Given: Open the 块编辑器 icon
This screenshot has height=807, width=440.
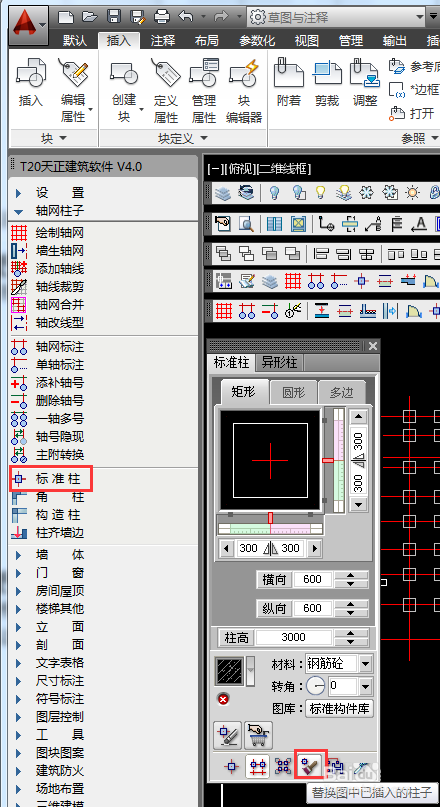Looking at the screenshot, I should pyautogui.click(x=243, y=73).
